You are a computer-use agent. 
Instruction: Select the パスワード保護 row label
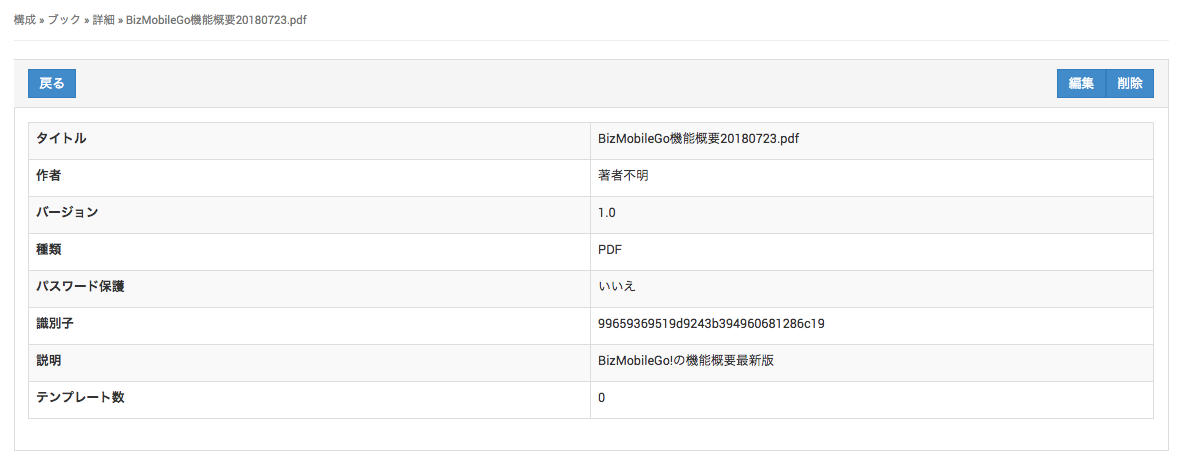point(80,287)
